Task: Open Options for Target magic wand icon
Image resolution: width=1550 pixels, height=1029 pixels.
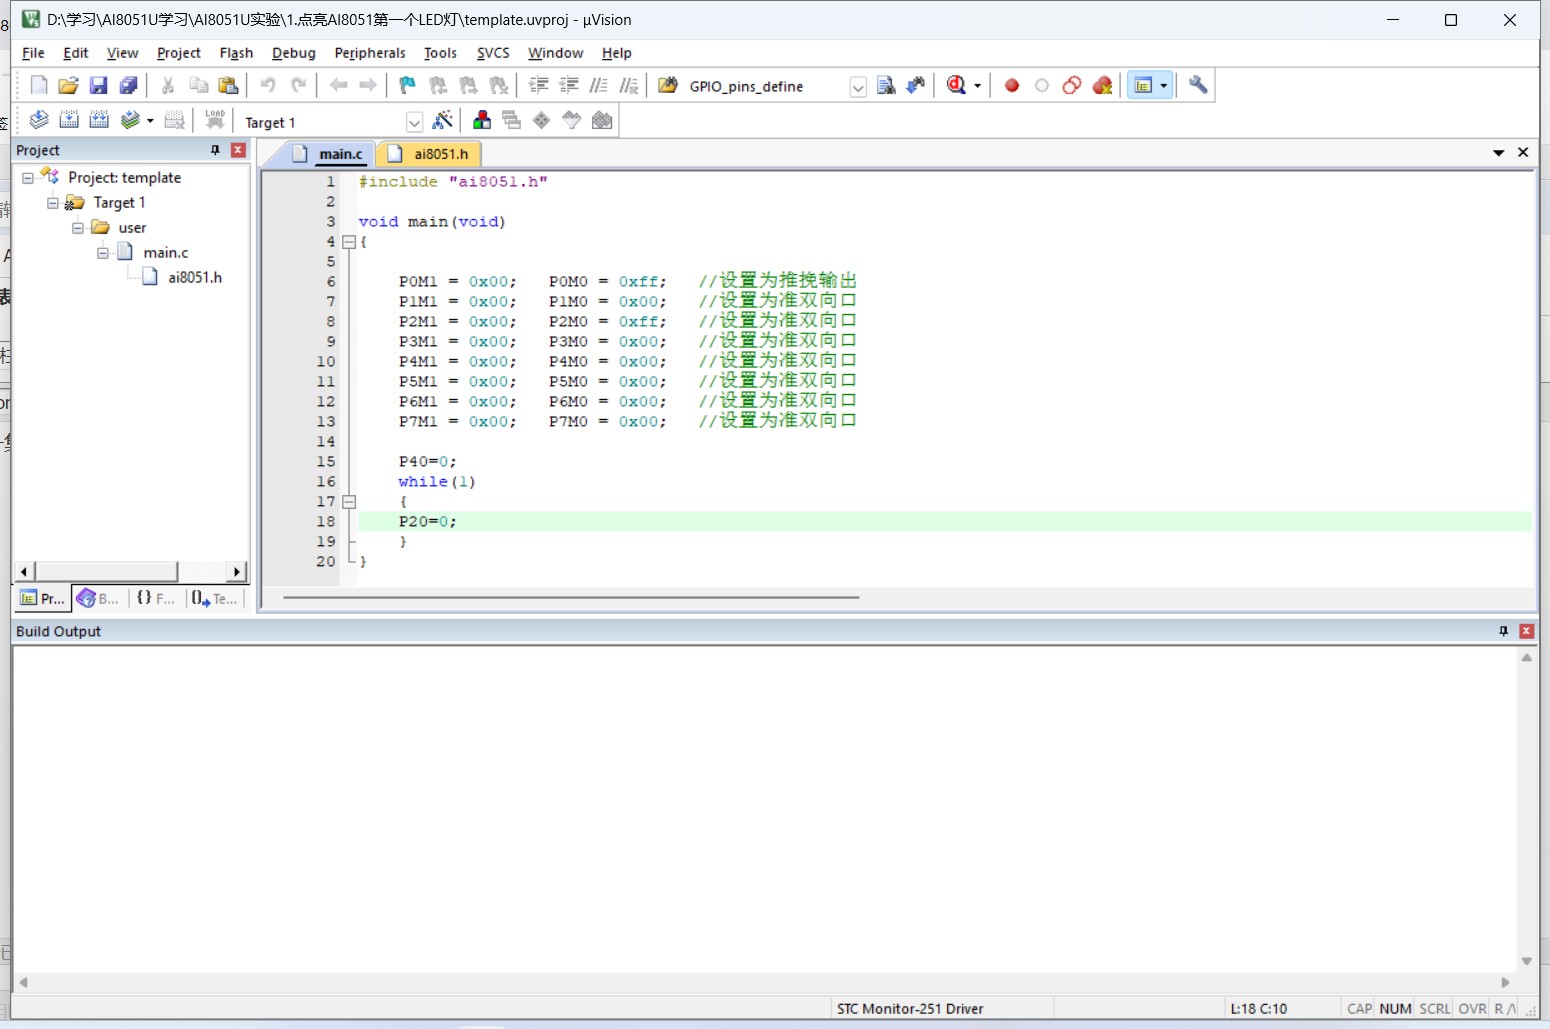Action: coord(442,121)
